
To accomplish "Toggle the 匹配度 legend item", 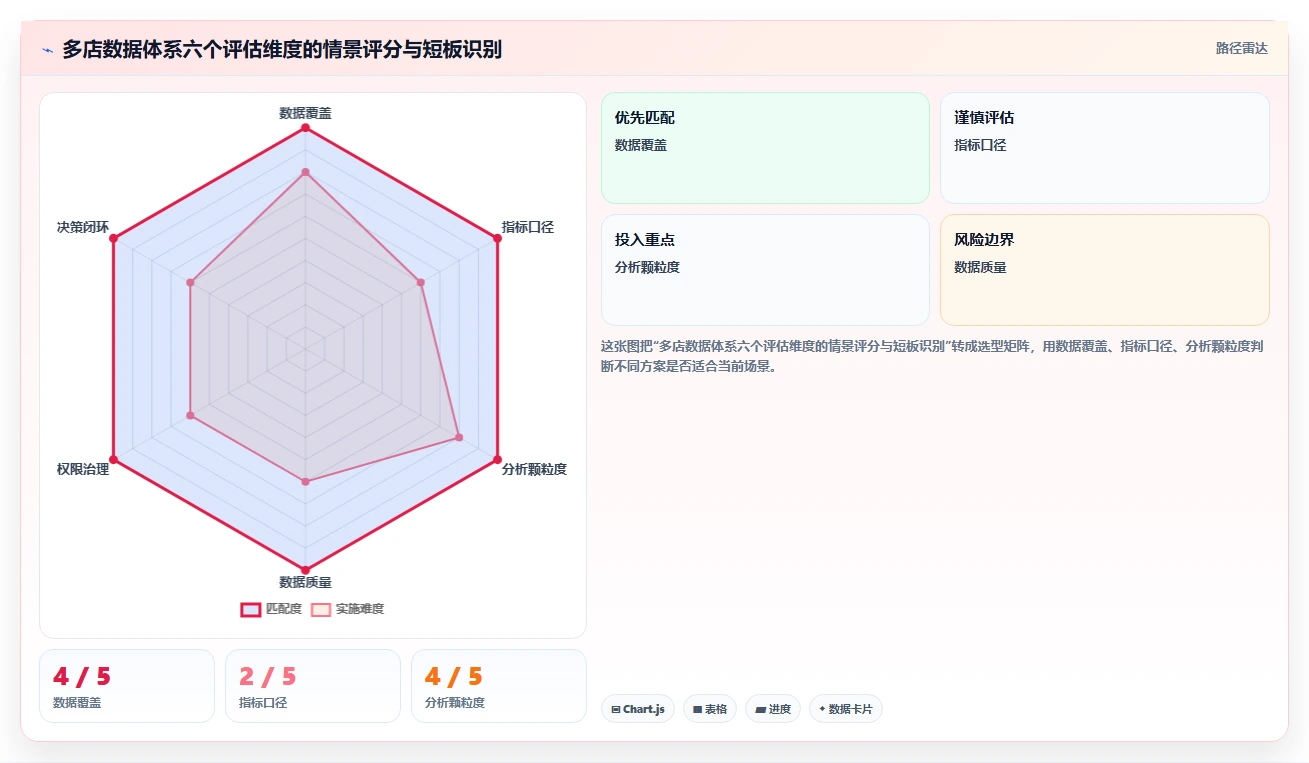I will point(271,609).
